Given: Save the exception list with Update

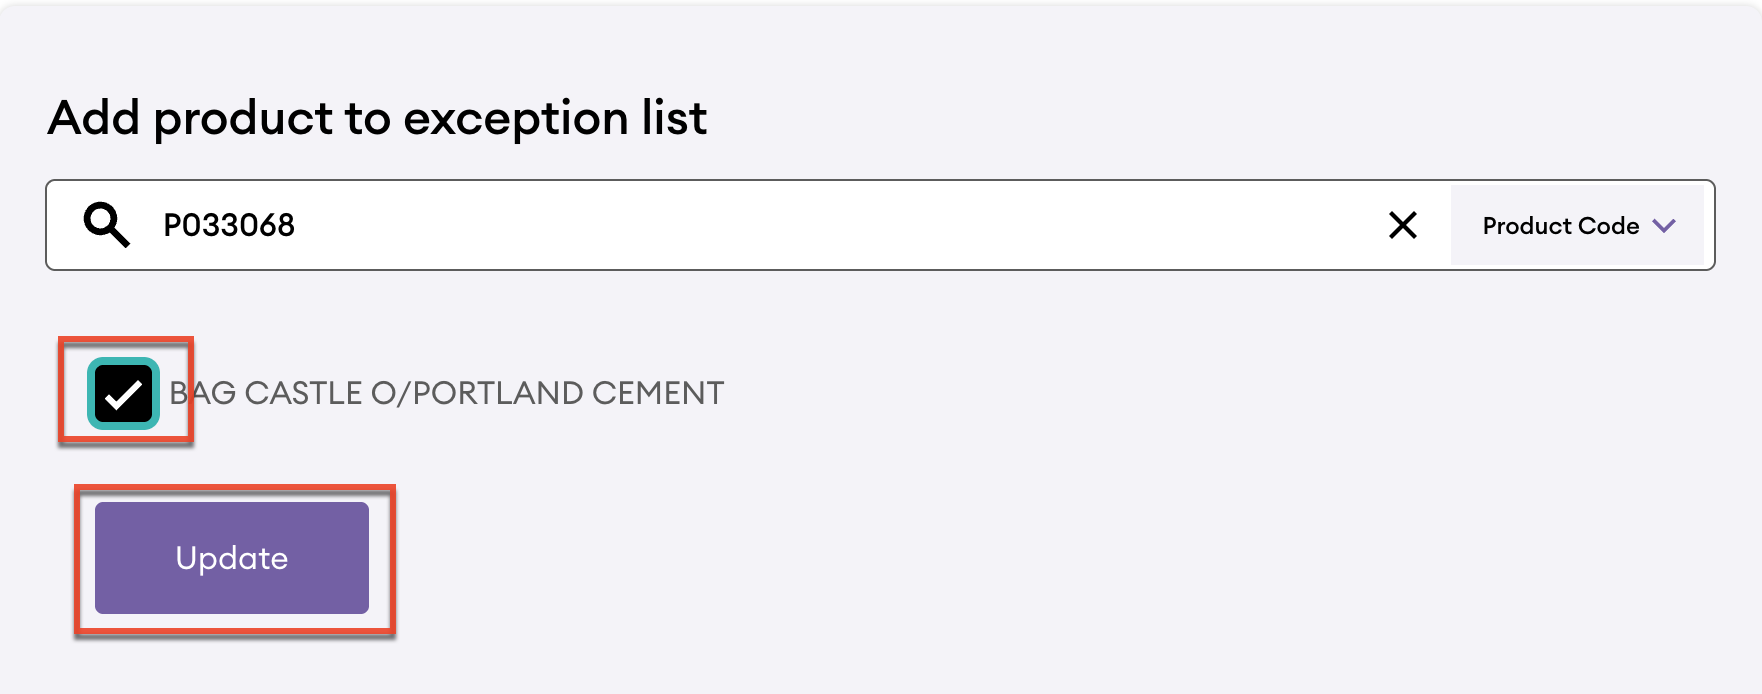Looking at the screenshot, I should (x=232, y=558).
